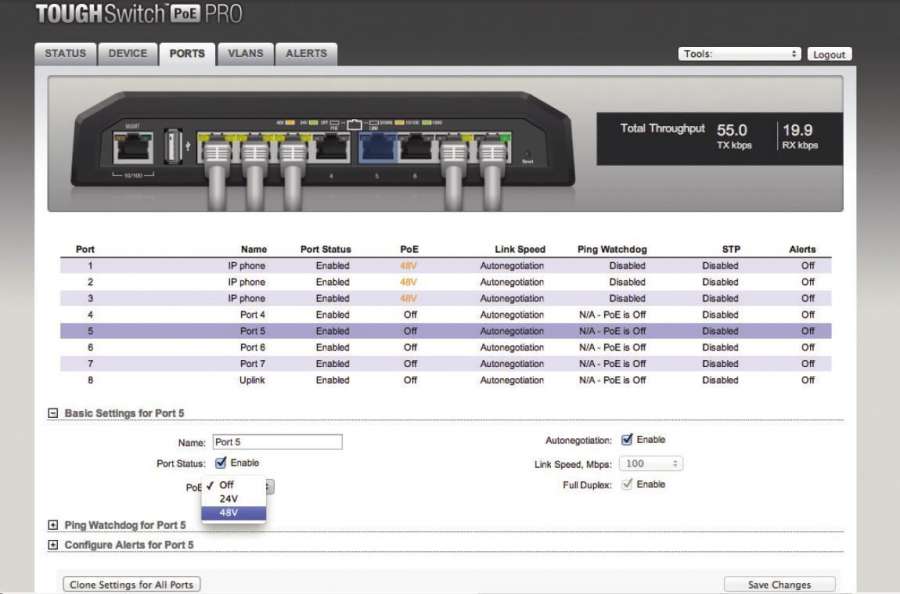Click the Link Speed column header
This screenshot has height=594, width=900.
[520, 249]
